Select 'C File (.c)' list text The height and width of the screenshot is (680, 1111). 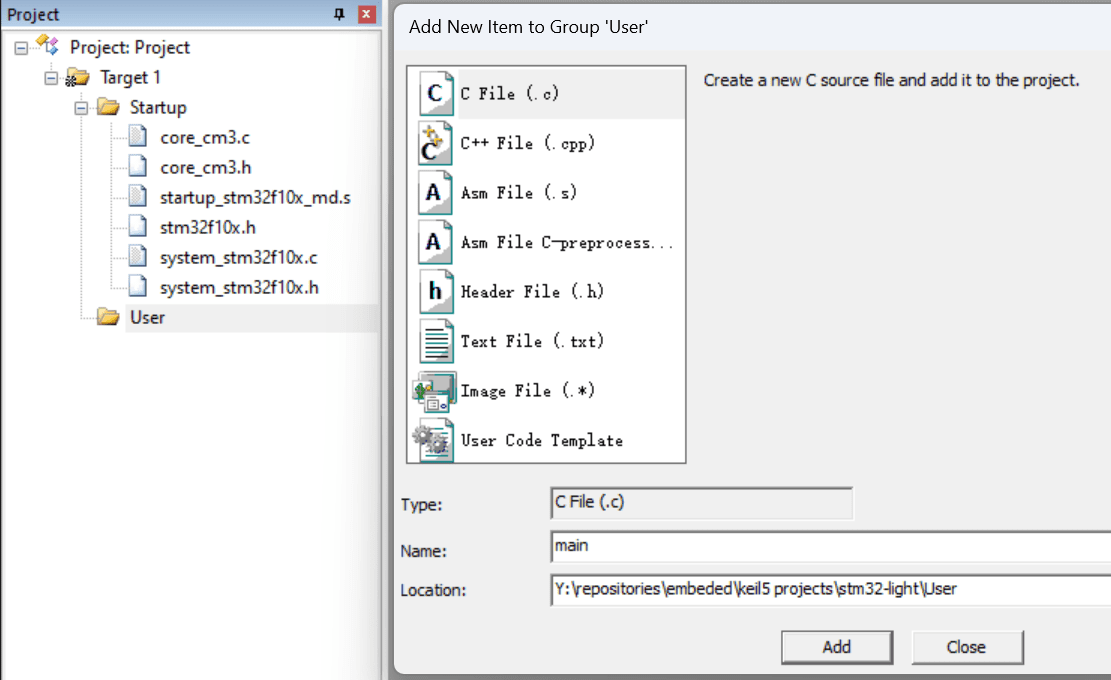tap(509, 94)
